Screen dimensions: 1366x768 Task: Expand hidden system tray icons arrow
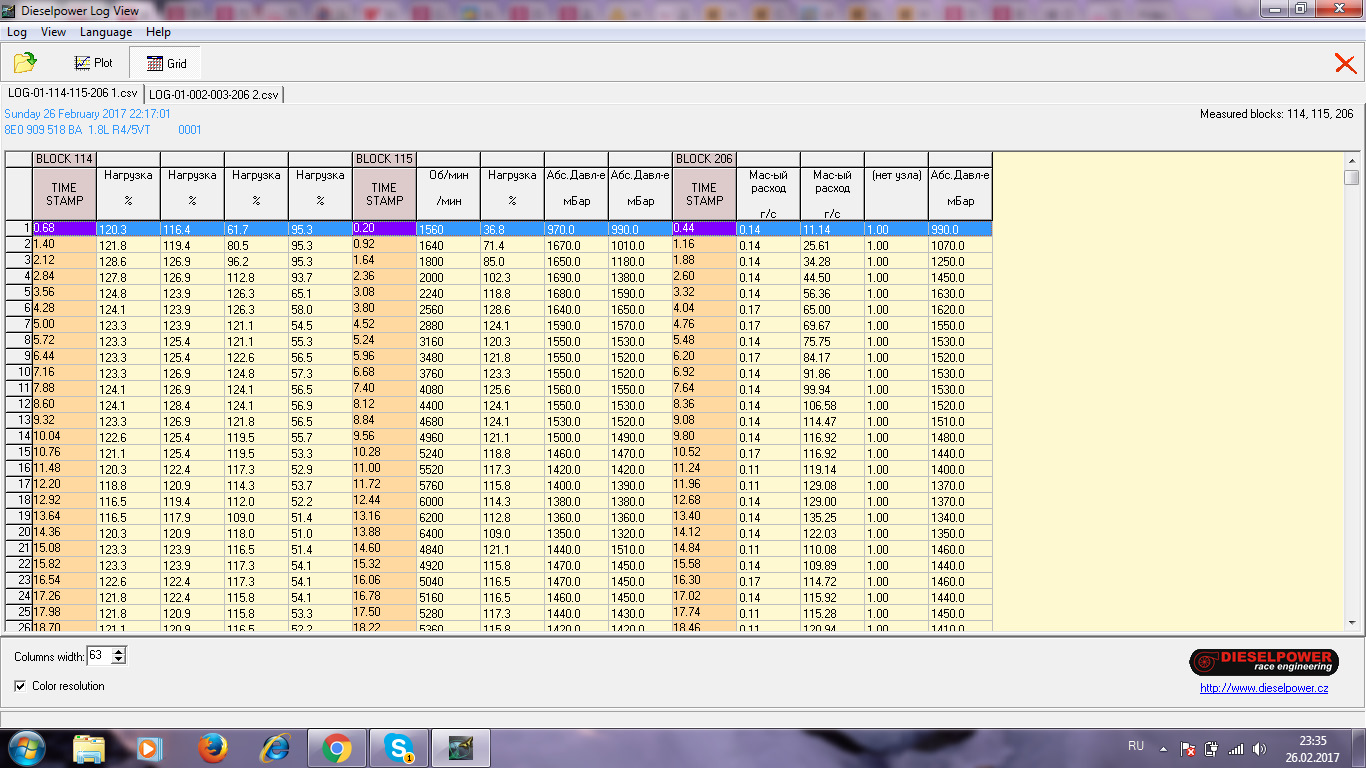[x=1163, y=748]
